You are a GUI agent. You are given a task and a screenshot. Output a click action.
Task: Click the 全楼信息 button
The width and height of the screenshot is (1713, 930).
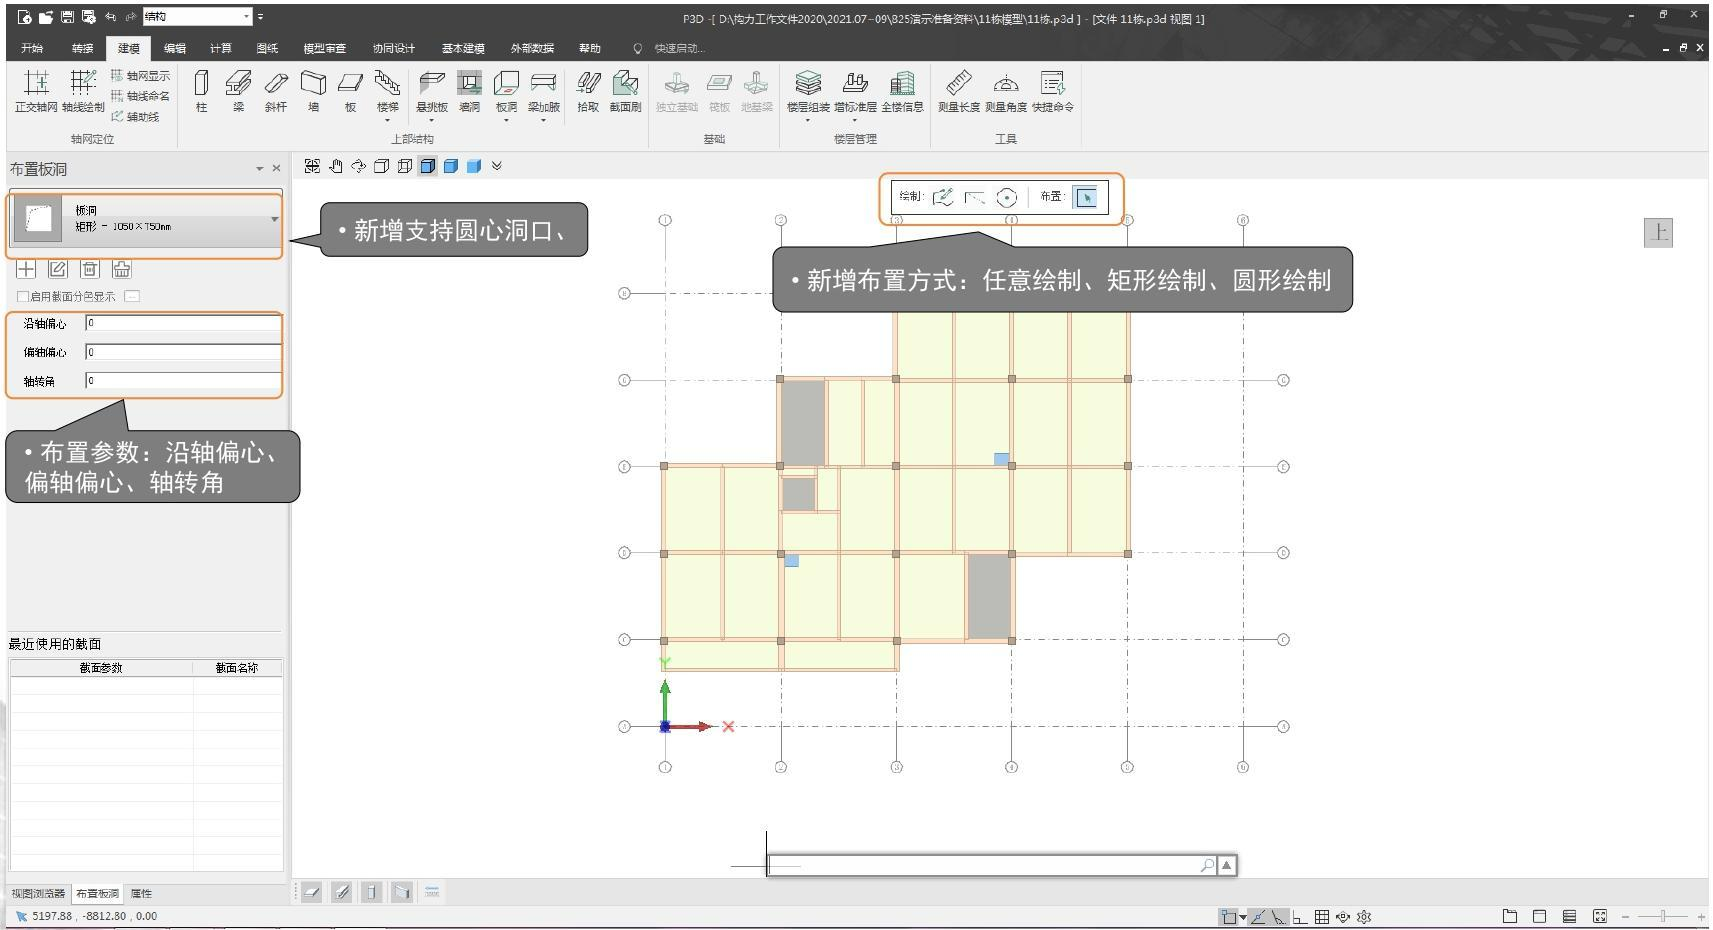click(902, 91)
